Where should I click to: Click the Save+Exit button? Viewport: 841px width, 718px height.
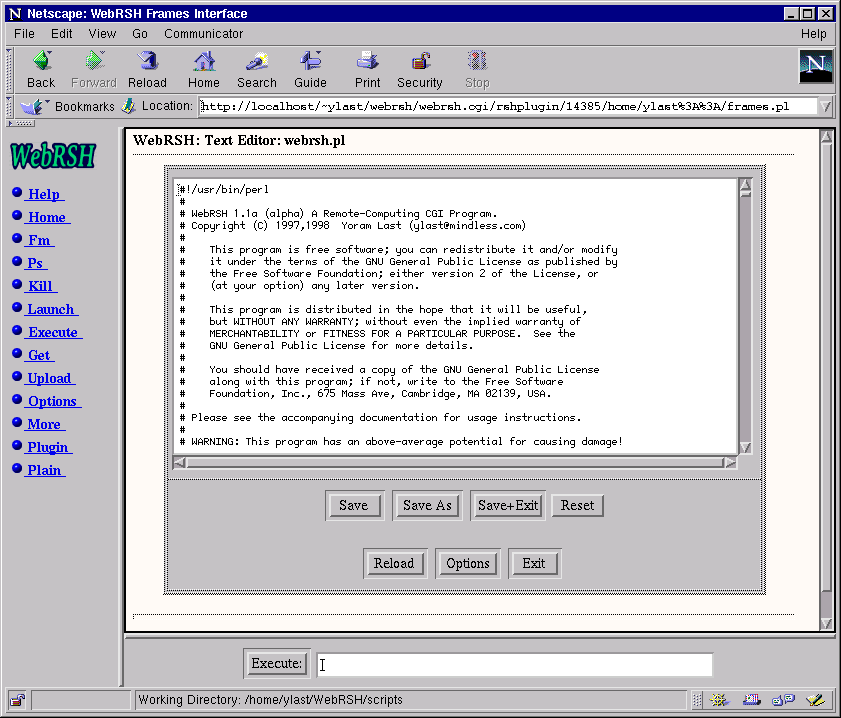[x=508, y=506]
